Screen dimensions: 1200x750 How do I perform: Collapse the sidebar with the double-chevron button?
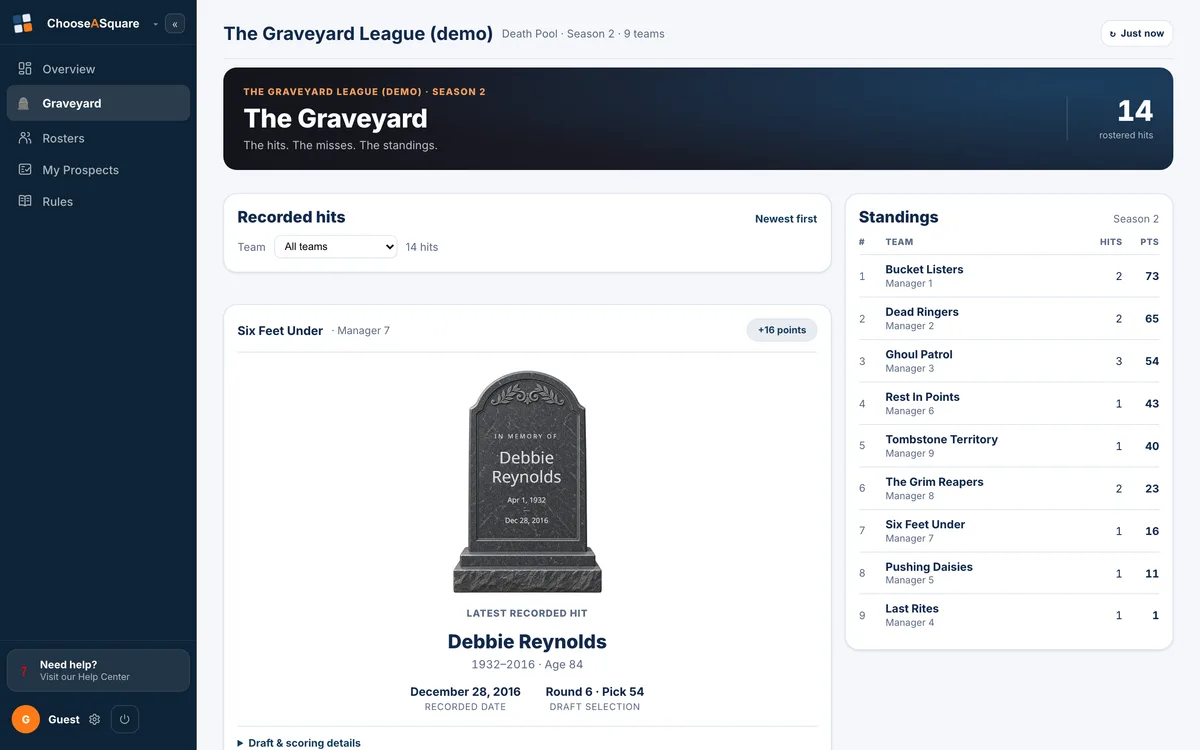(175, 23)
